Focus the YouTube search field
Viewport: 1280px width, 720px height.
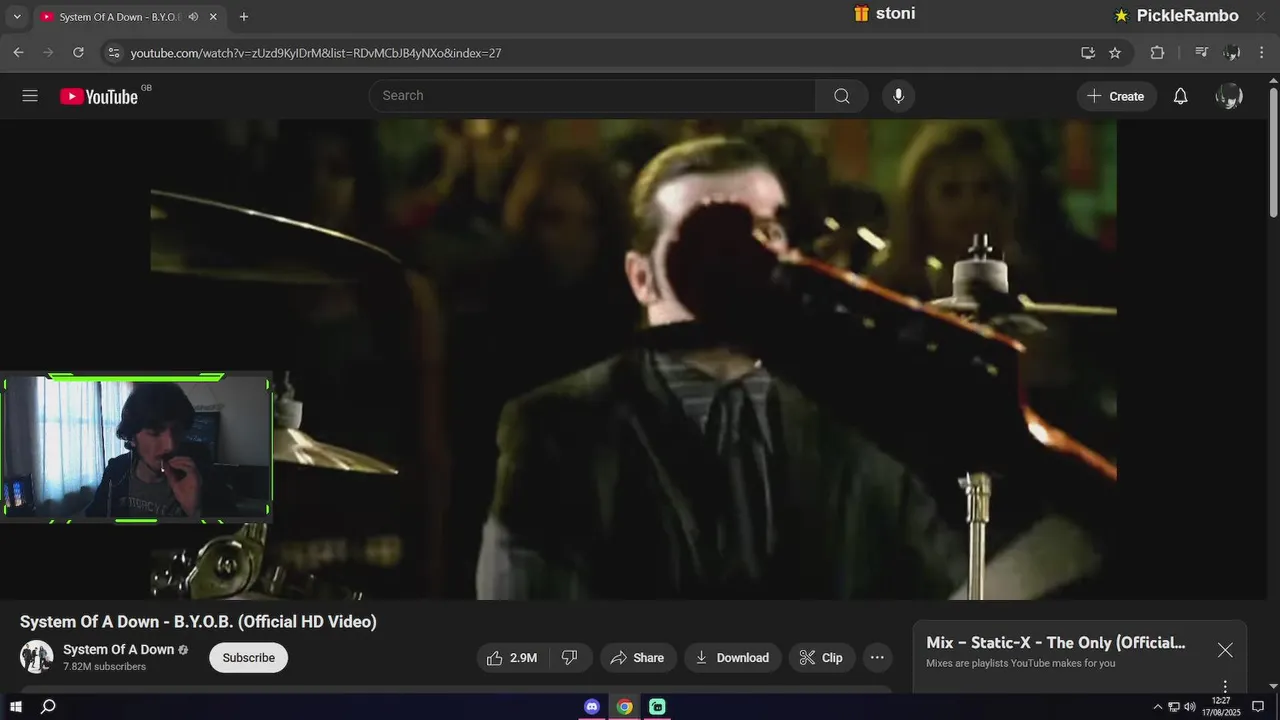[592, 96]
